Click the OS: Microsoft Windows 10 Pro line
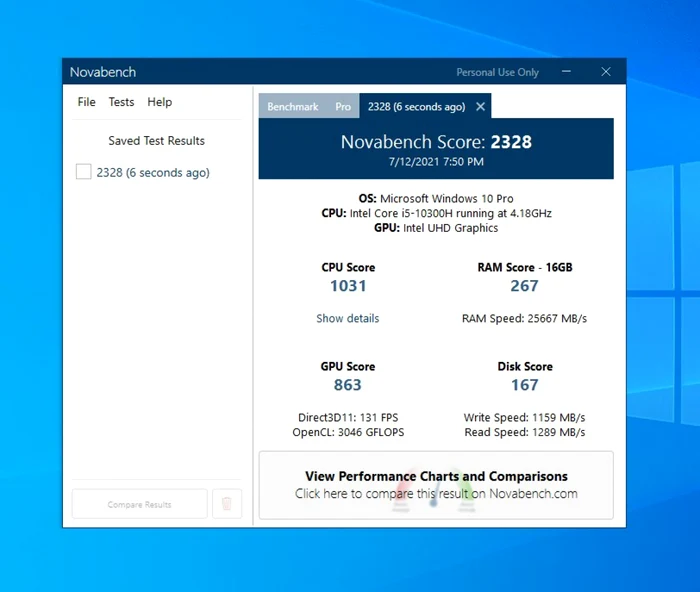 [x=436, y=199]
